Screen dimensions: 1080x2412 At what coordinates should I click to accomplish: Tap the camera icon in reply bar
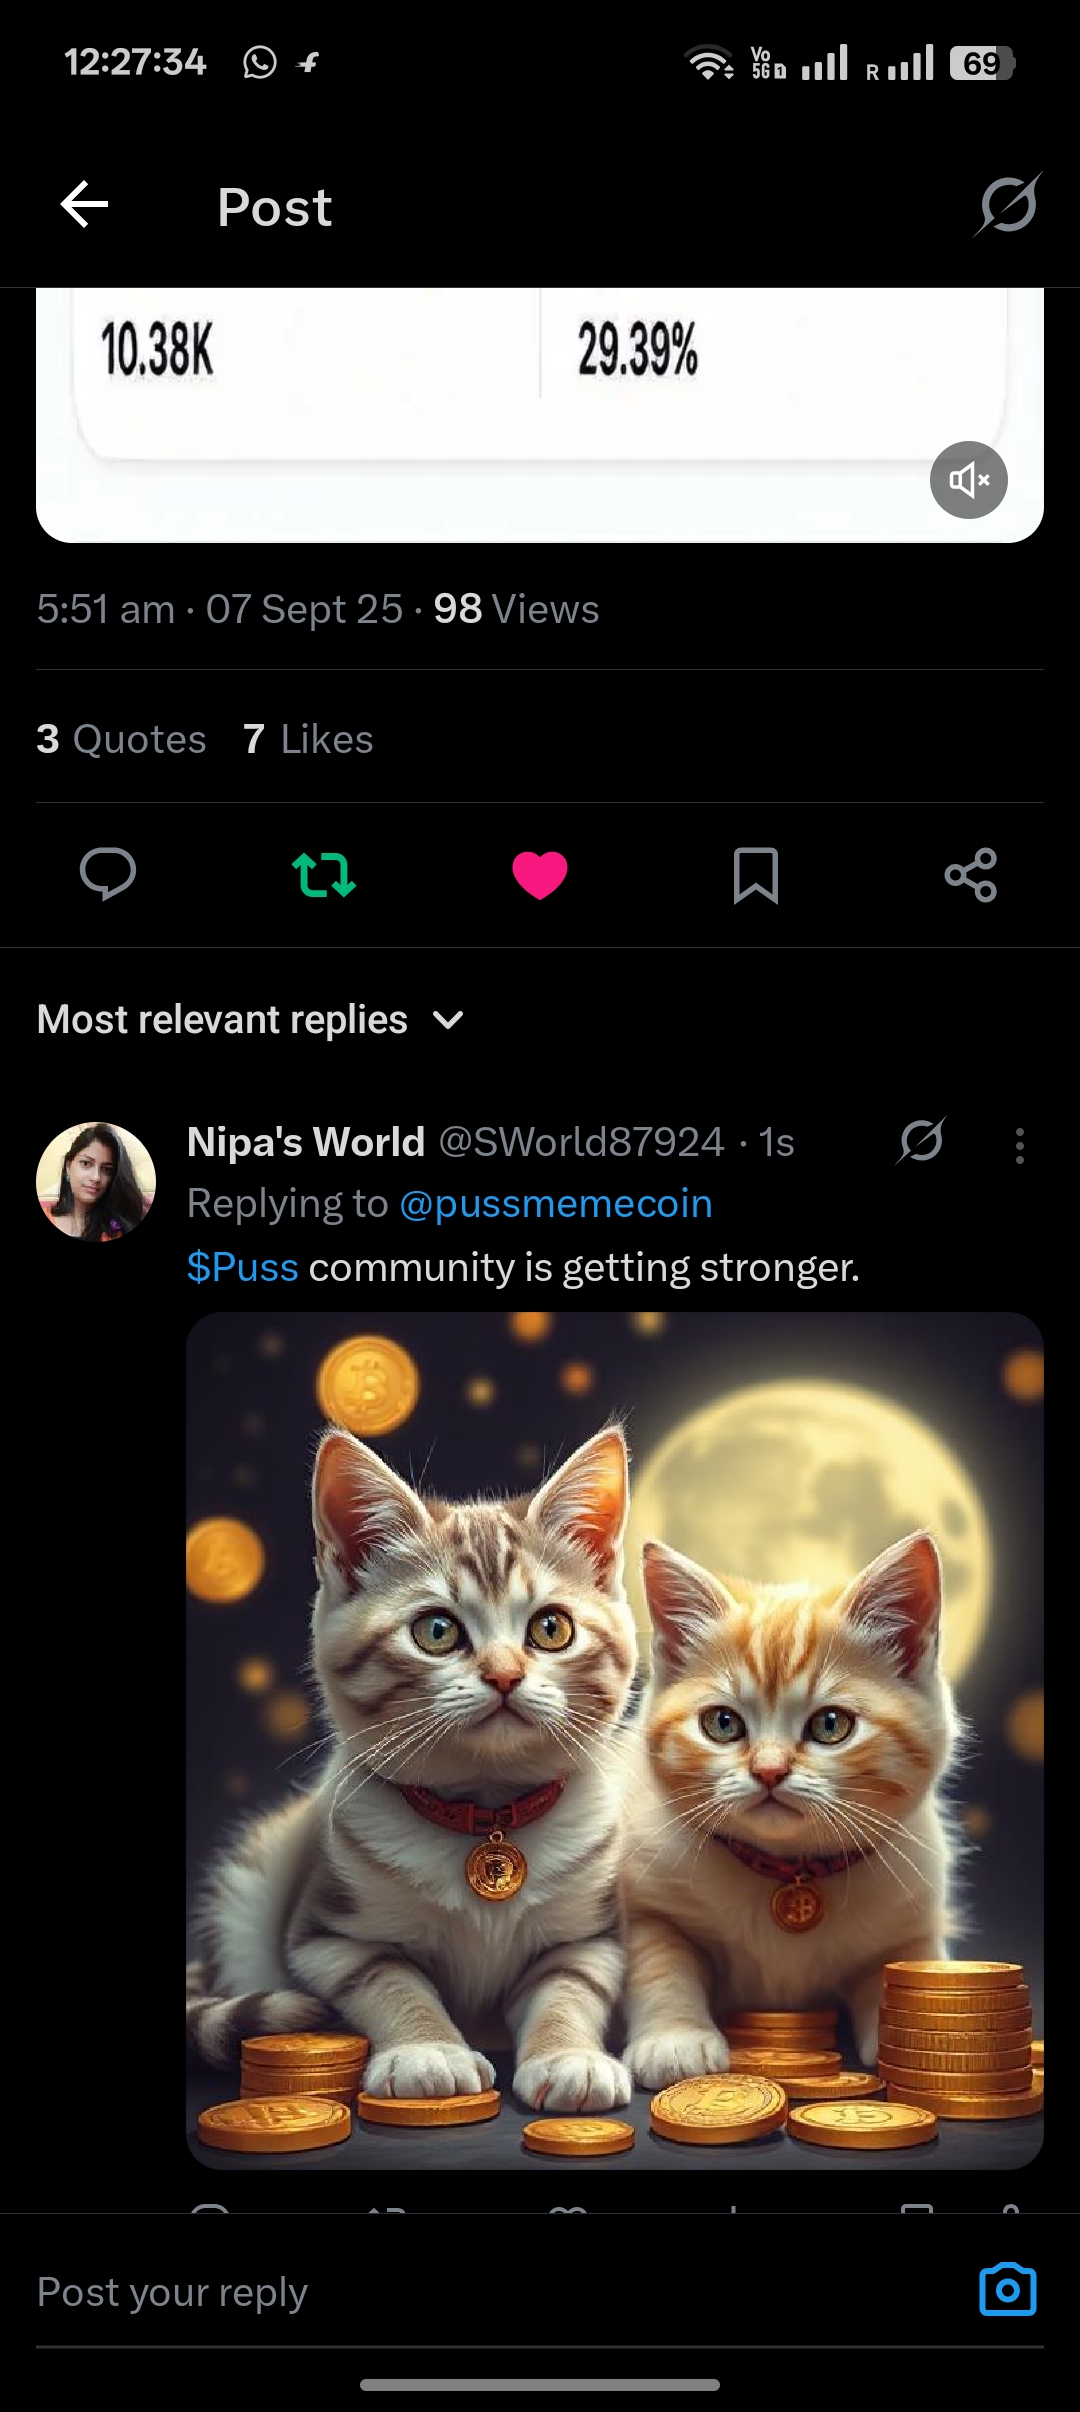point(1007,2290)
